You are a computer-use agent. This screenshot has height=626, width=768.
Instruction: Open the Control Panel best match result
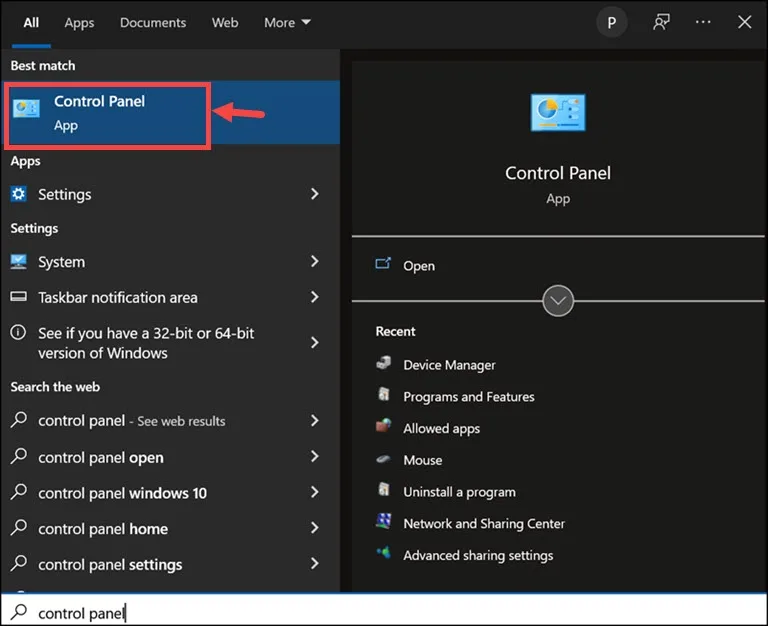170,113
